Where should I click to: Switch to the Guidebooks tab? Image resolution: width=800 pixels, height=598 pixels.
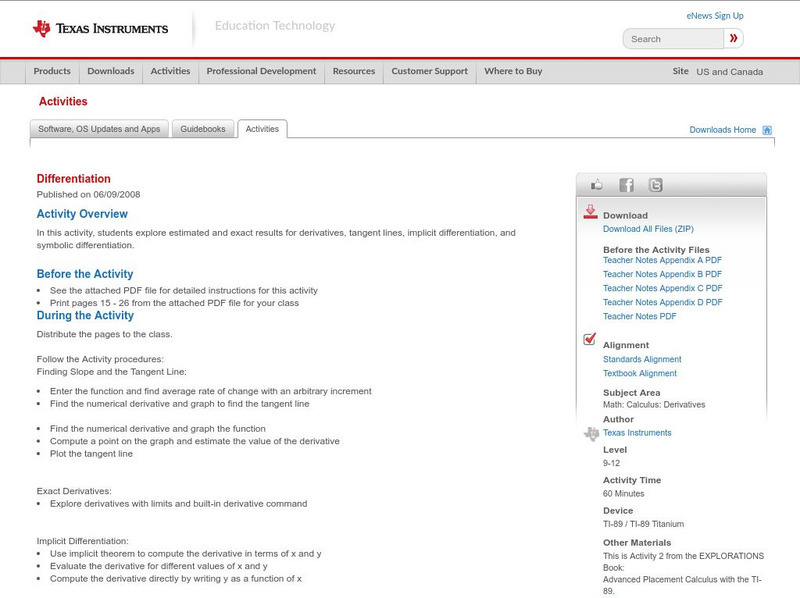click(x=203, y=129)
